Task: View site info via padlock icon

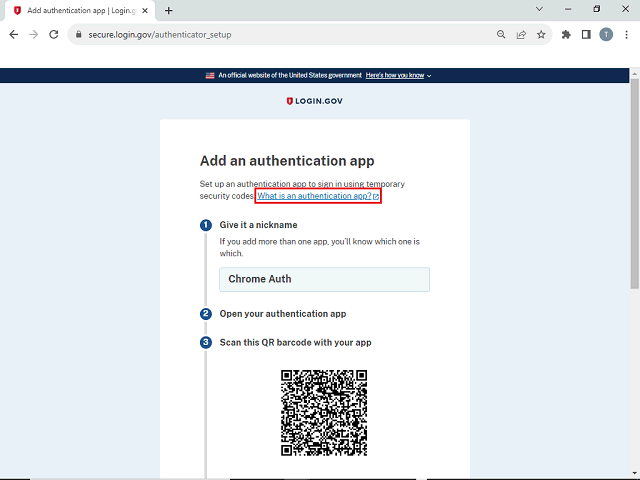Action: (x=77, y=34)
